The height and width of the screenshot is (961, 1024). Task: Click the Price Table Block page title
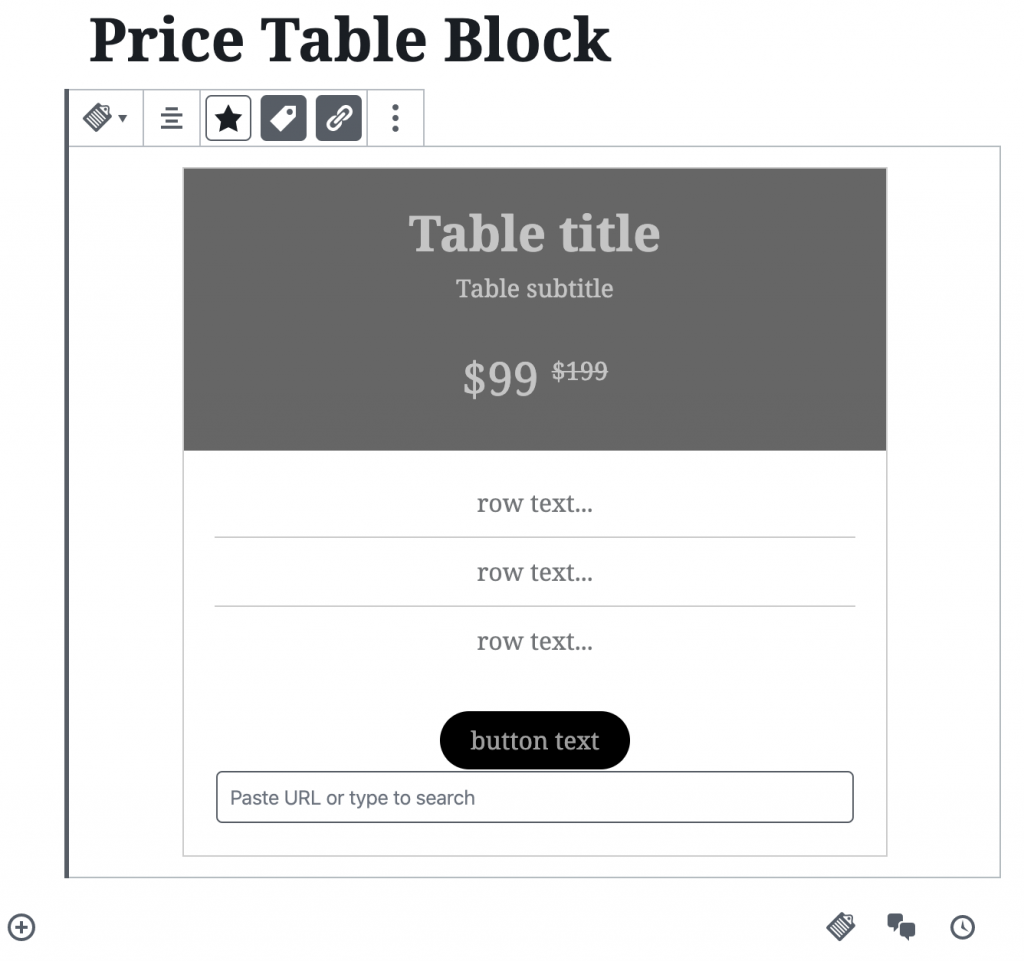tap(350, 40)
